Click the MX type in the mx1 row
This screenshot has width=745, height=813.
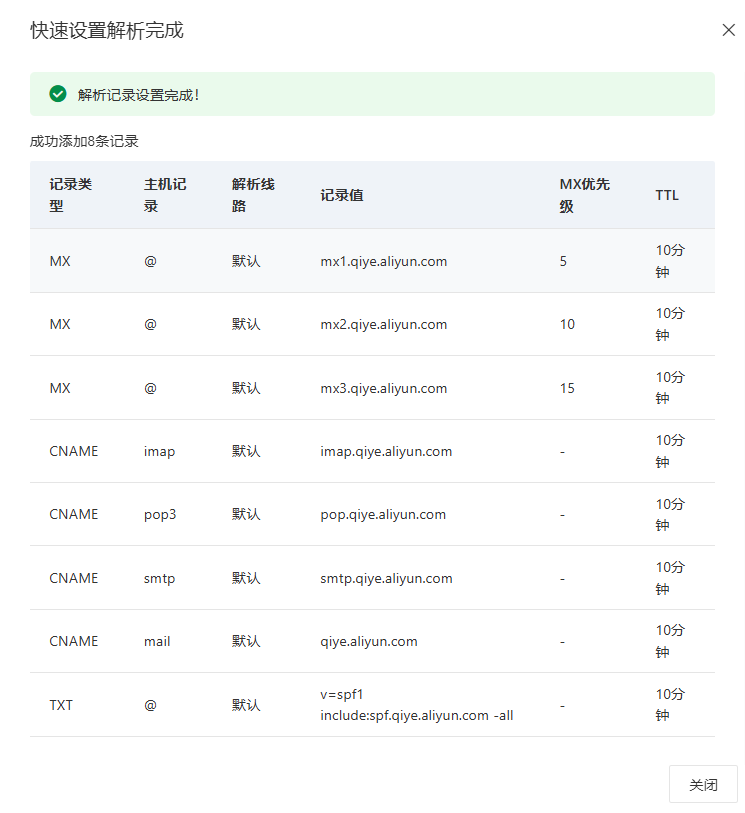tap(60, 261)
